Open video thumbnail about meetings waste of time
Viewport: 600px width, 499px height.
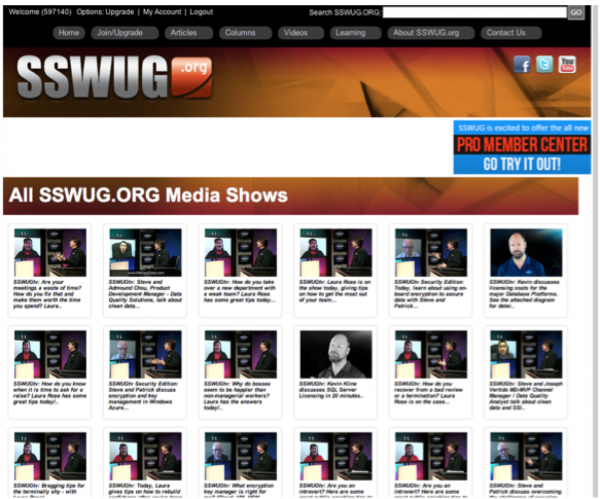[50, 253]
